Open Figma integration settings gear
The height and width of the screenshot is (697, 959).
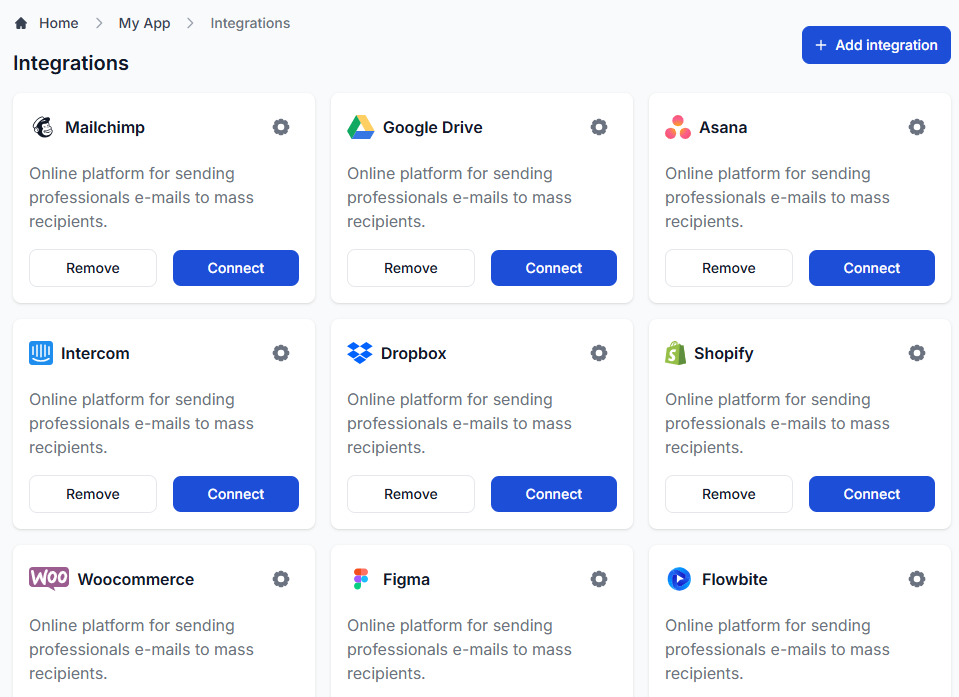599,579
